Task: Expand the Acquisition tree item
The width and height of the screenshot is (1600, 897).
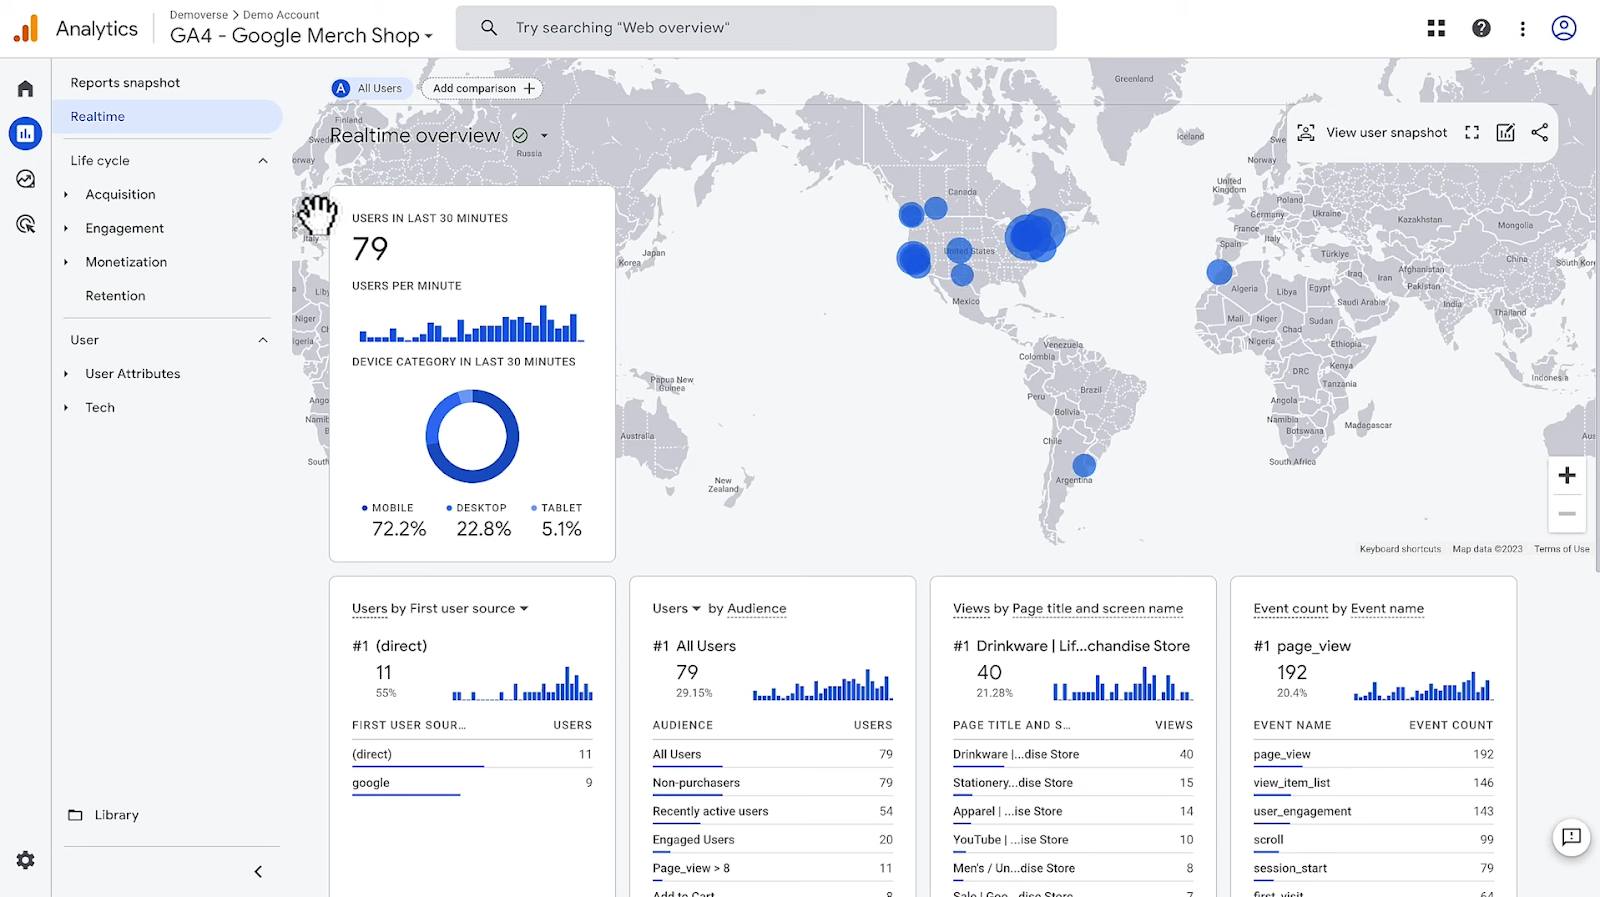Action: tap(66, 195)
